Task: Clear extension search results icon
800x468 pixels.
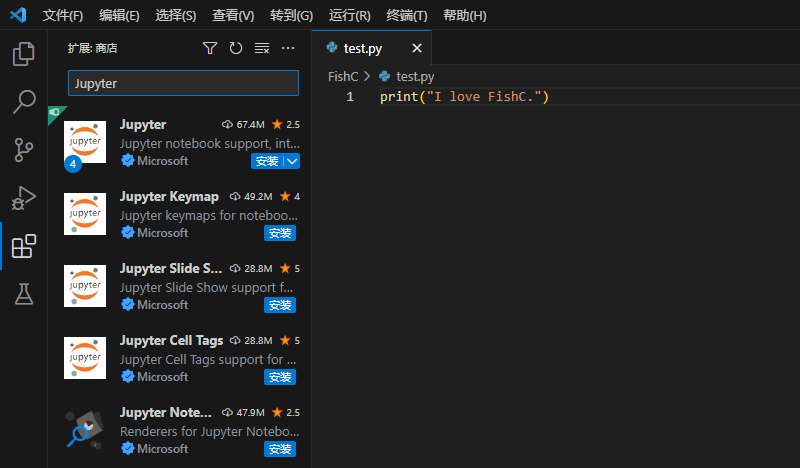Action: [x=262, y=48]
